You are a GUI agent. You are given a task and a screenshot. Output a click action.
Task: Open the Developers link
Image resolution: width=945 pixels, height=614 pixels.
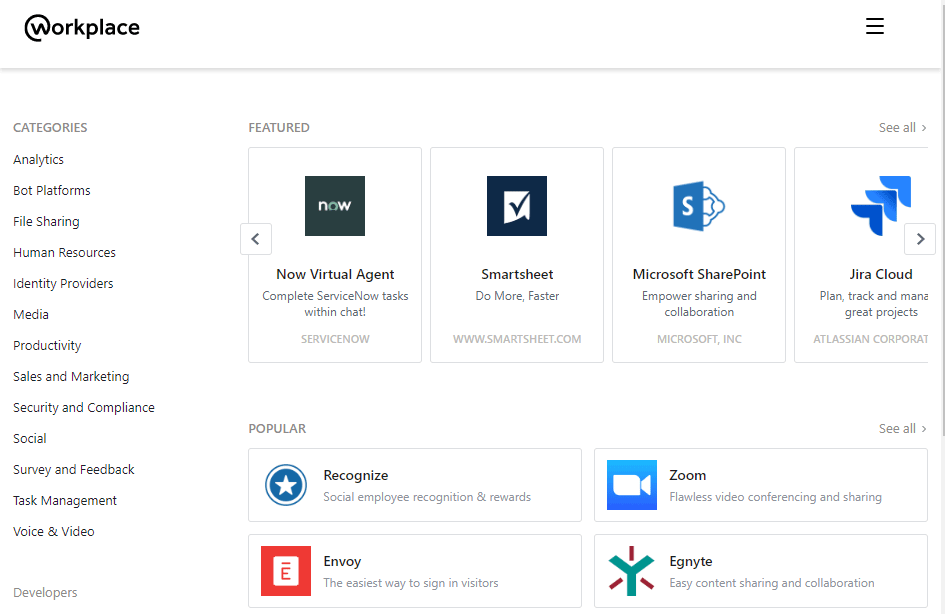point(45,592)
